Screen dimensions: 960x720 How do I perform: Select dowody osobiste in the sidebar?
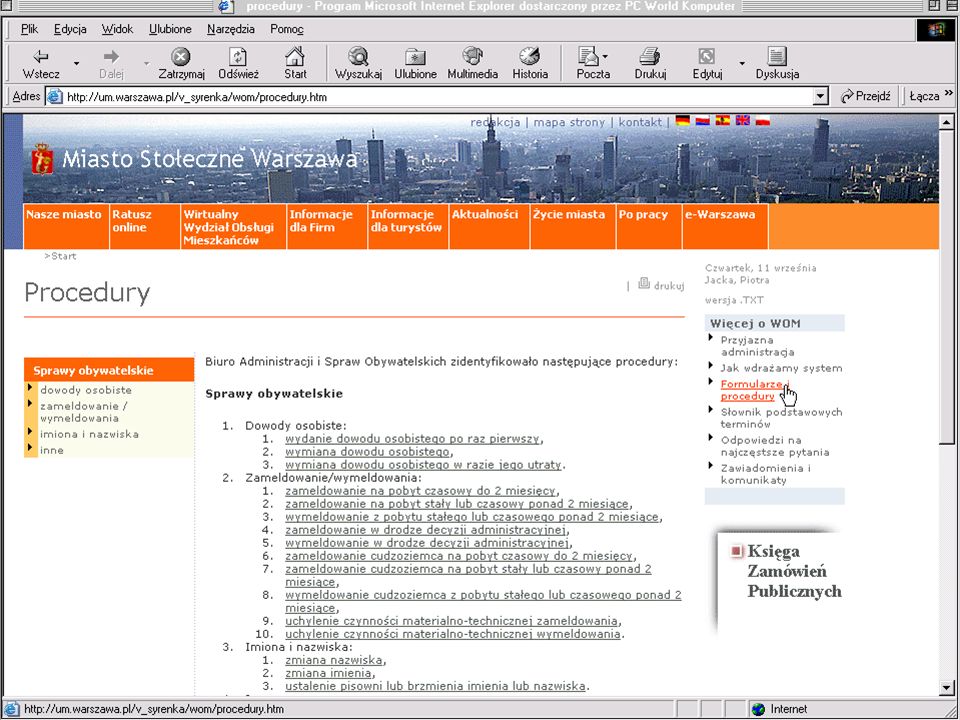[86, 390]
